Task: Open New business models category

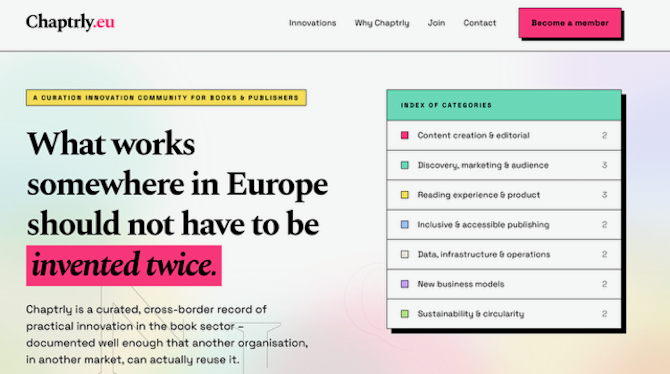Action: [x=504, y=284]
